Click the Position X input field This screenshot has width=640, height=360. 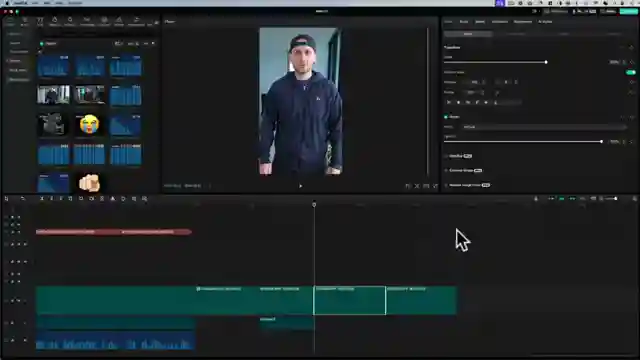(x=473, y=82)
